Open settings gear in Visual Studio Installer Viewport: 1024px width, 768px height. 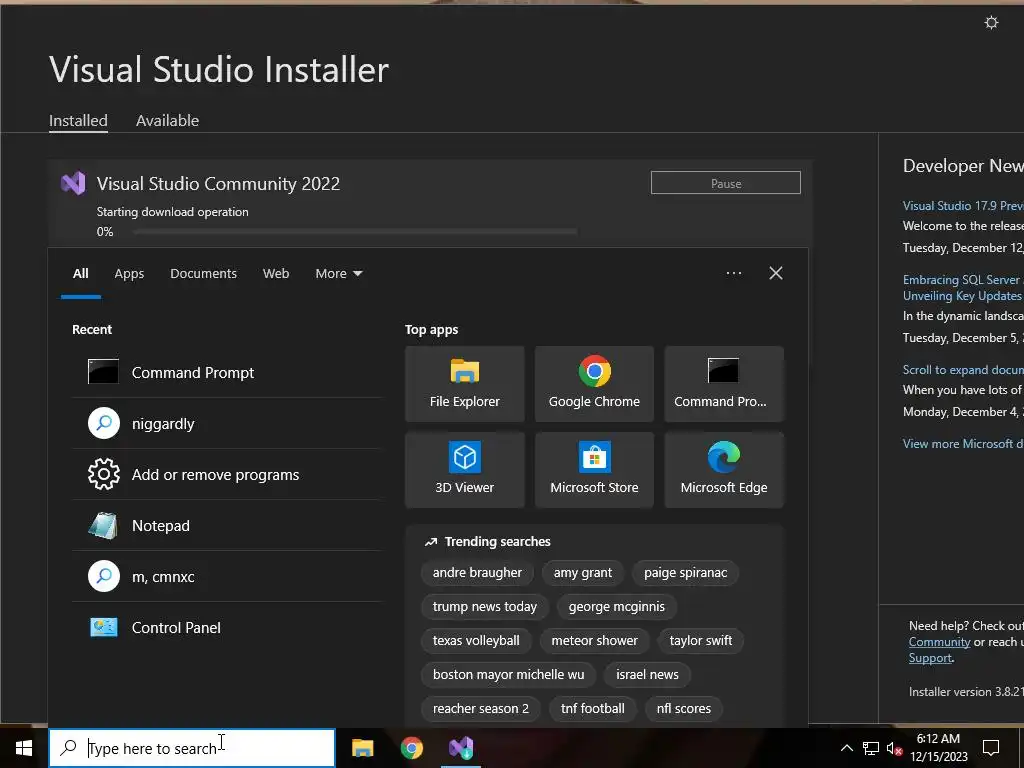click(x=991, y=23)
